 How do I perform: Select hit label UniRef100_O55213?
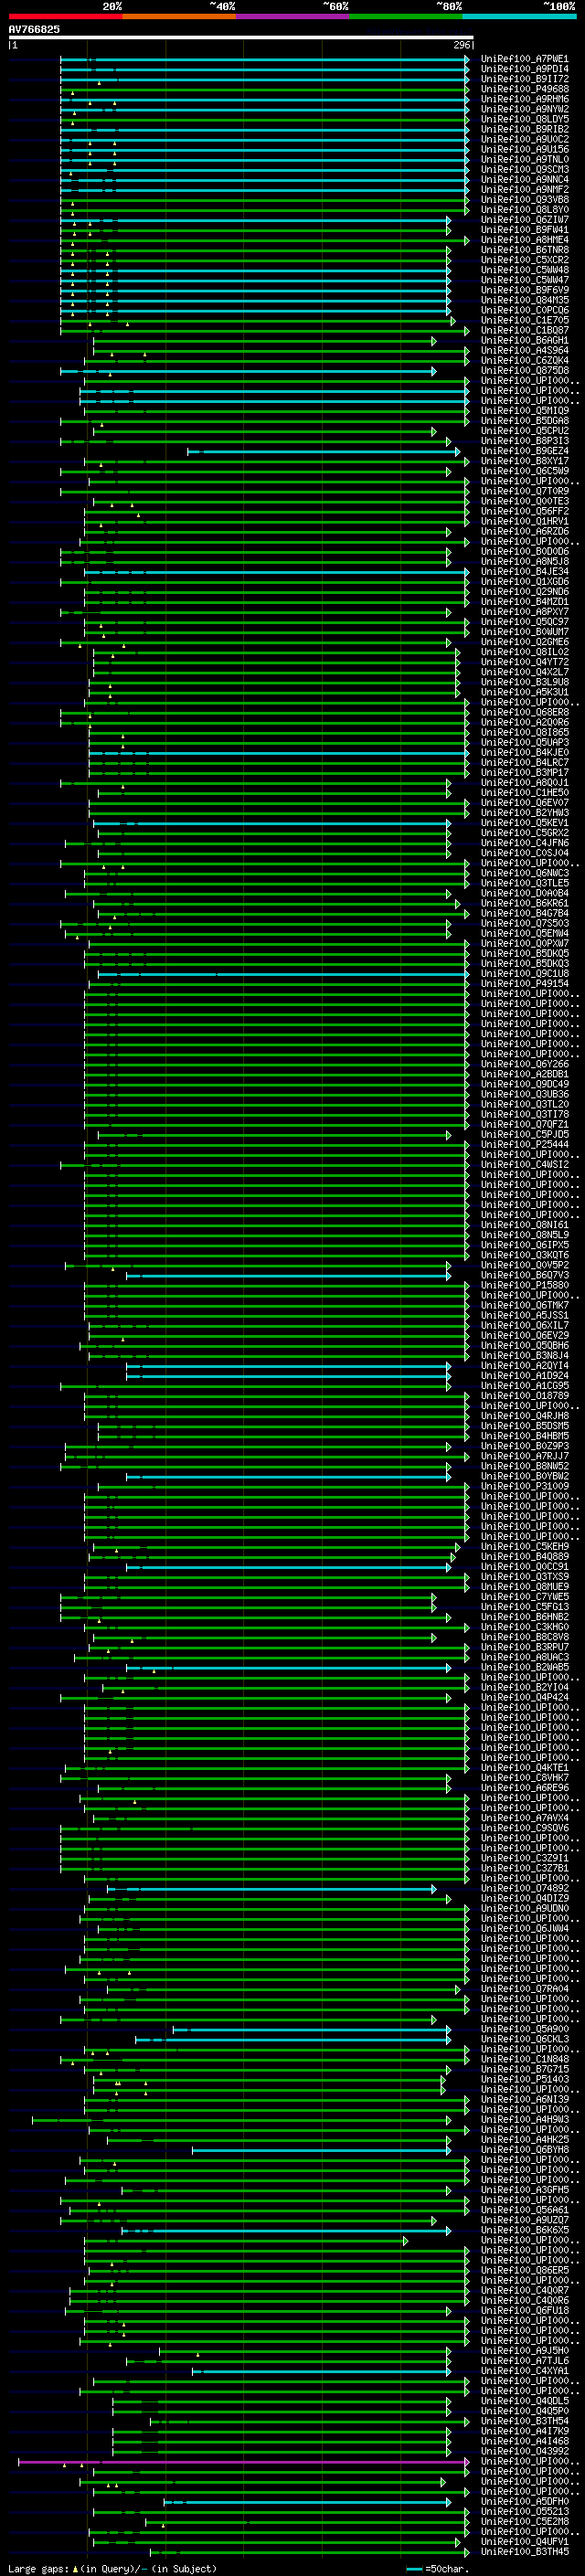[x=524, y=2511]
